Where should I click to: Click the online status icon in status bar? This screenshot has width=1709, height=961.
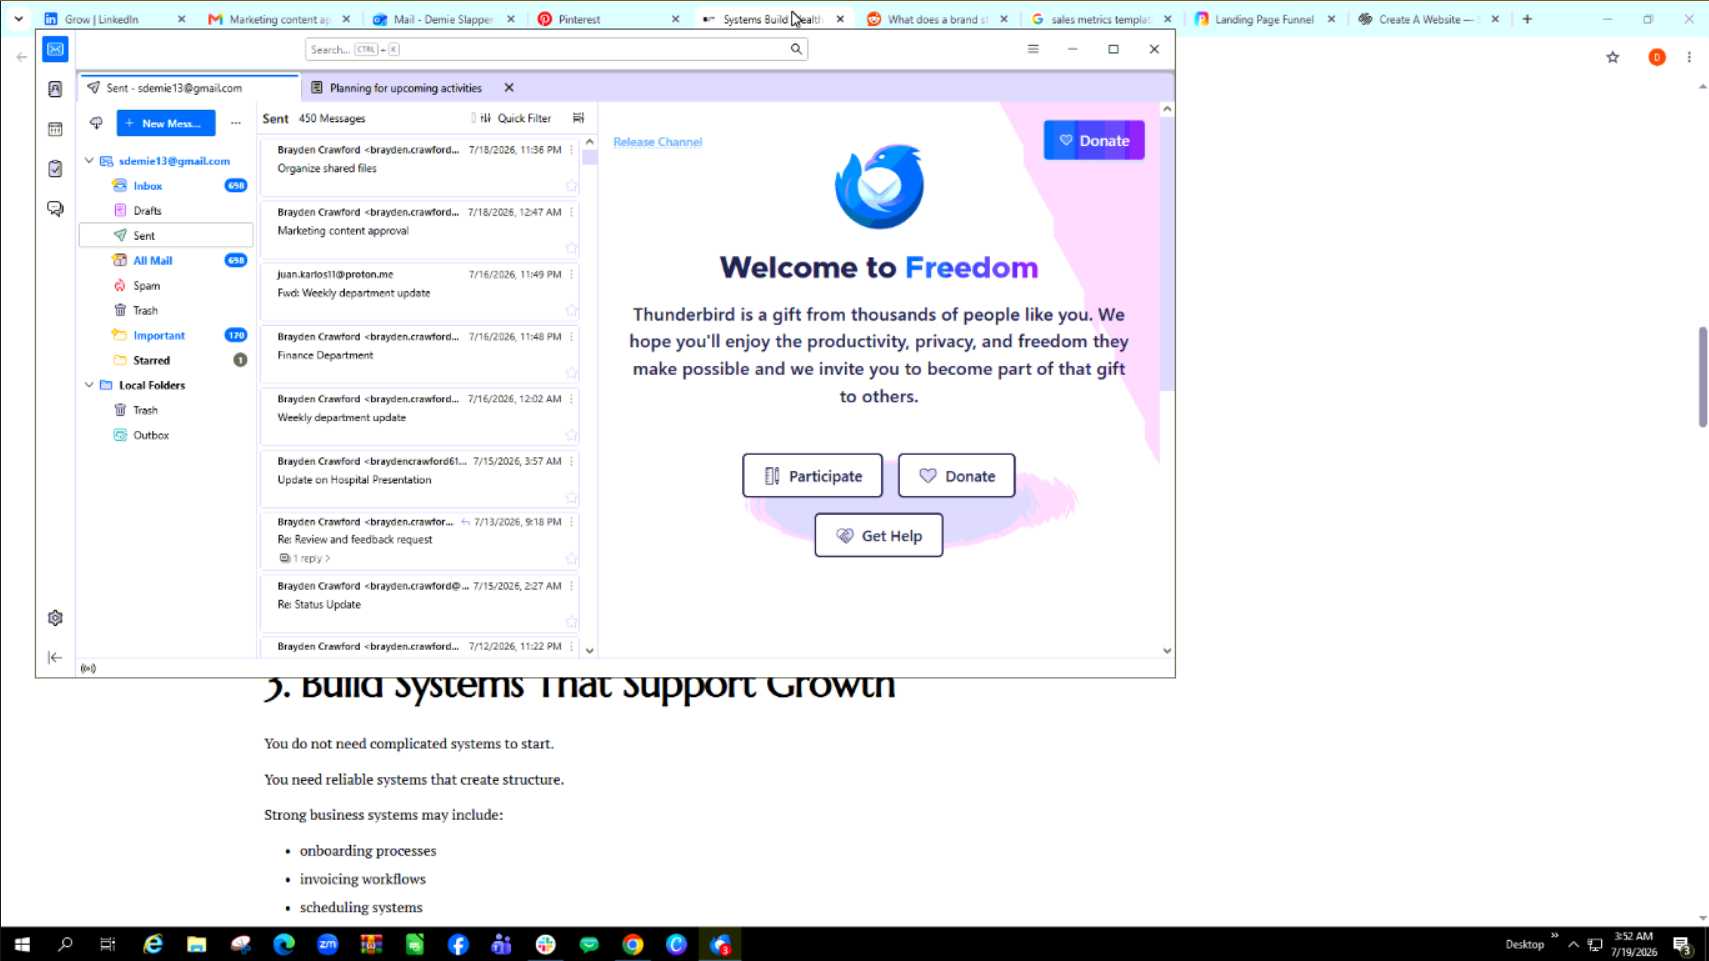[88, 668]
